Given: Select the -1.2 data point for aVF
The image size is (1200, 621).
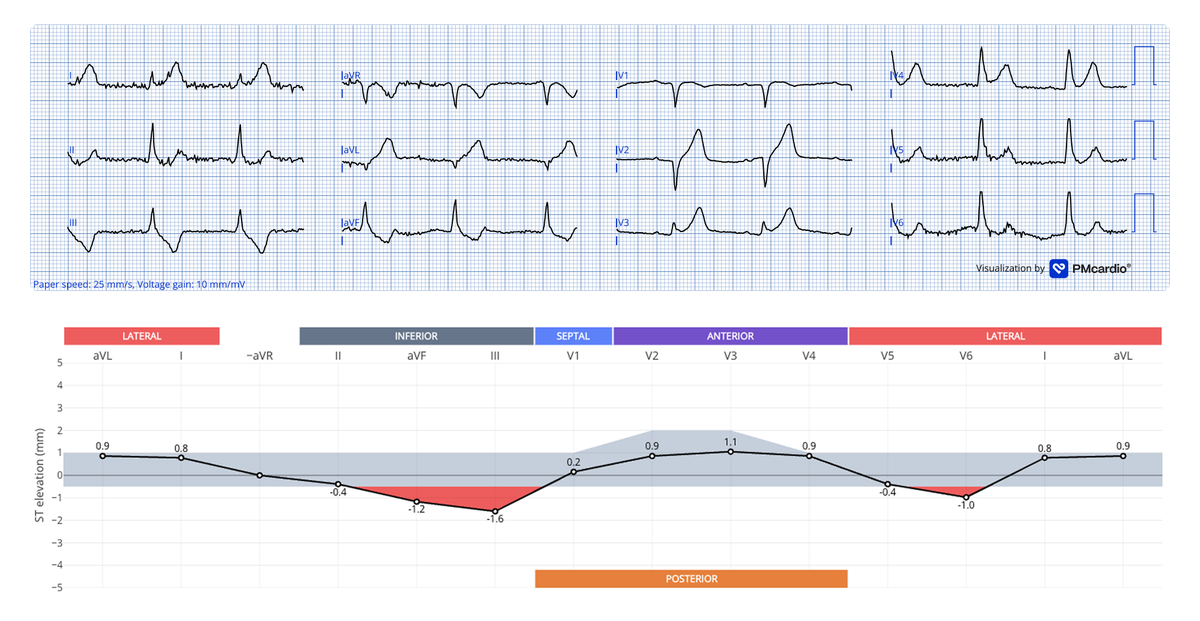Looking at the screenshot, I should pyautogui.click(x=417, y=502).
